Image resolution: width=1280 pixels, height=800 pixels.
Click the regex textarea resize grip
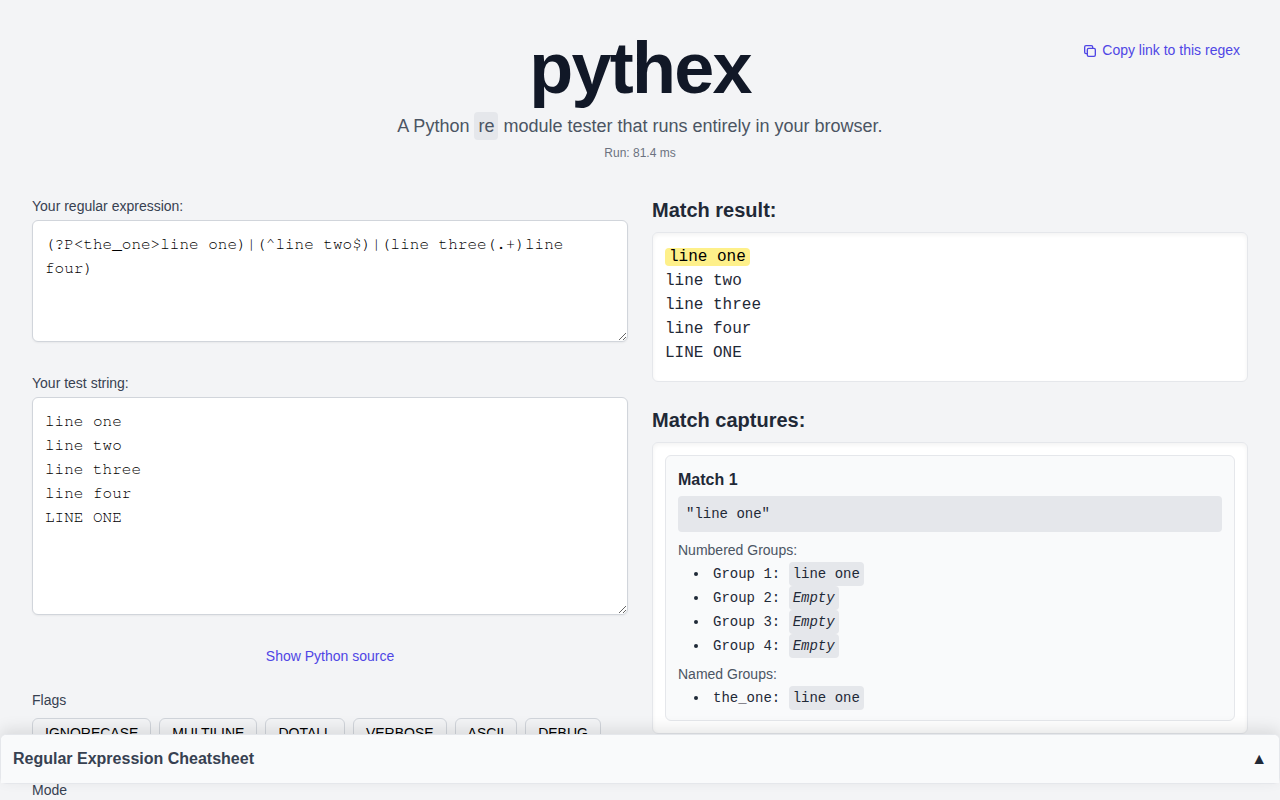(621, 335)
